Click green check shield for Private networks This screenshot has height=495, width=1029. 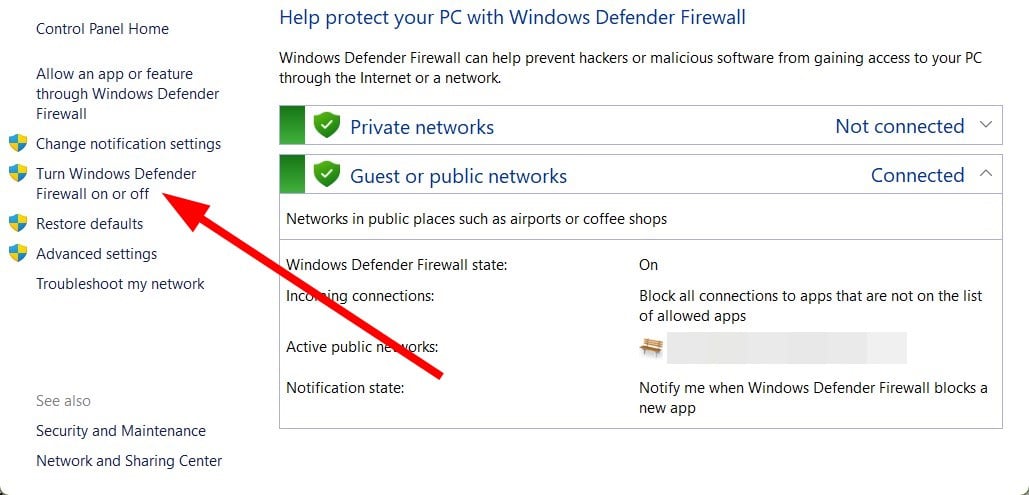(327, 126)
